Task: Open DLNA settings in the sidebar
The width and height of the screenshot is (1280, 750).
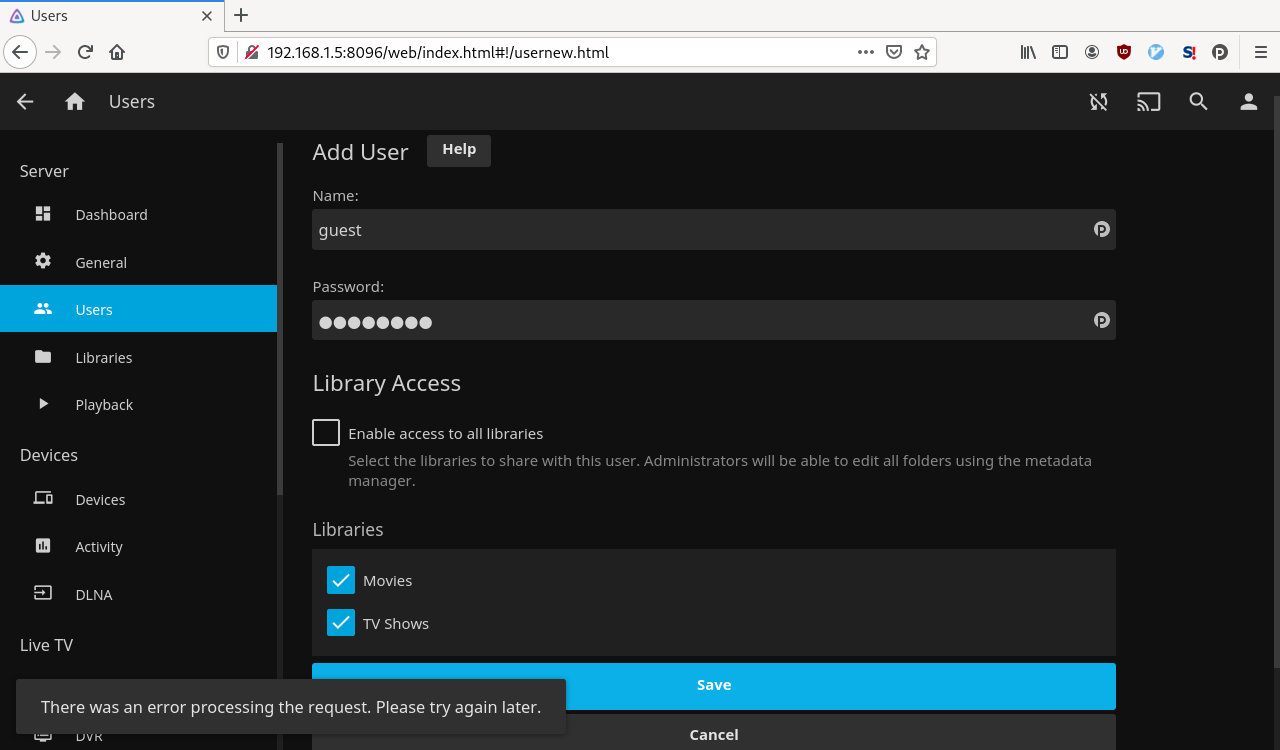Action: 93,594
